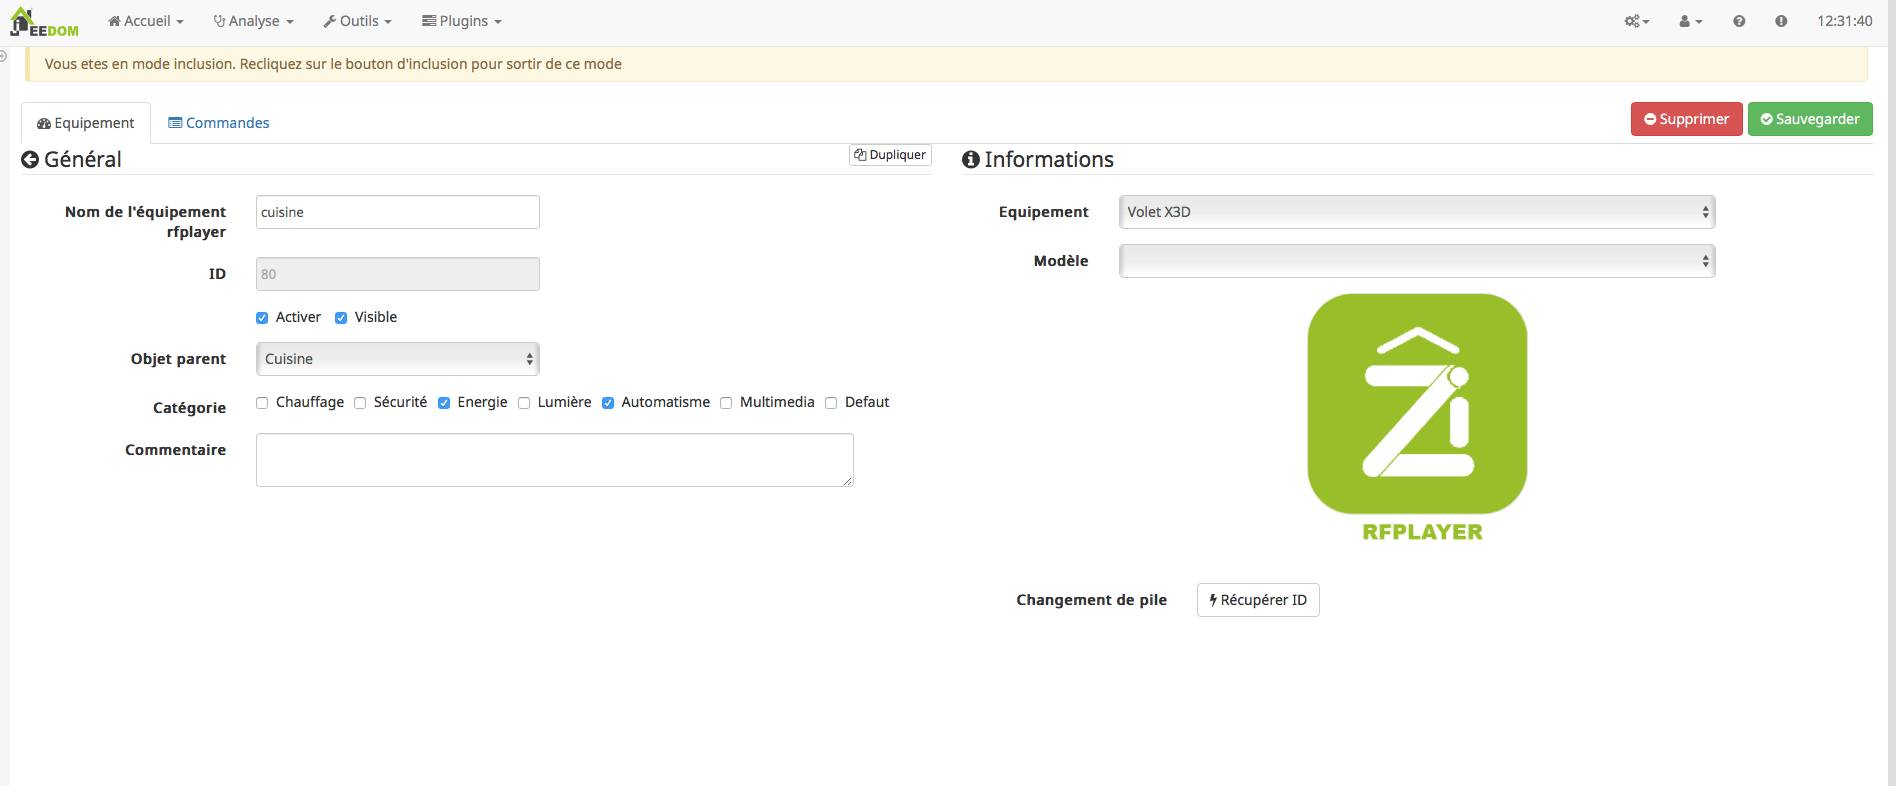Click the Récupérer ID button
Viewport: 1896px width, 786px height.
point(1258,600)
